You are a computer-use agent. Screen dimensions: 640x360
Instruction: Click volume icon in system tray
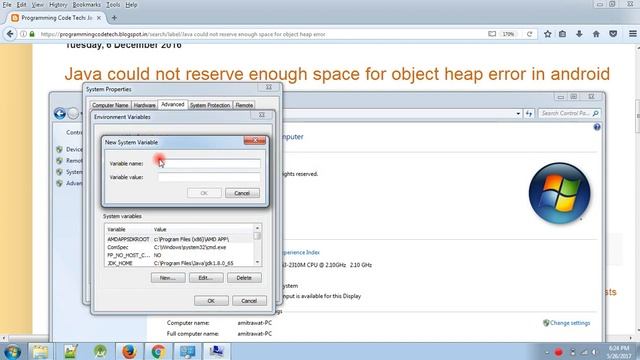pyautogui.click(x=595, y=352)
